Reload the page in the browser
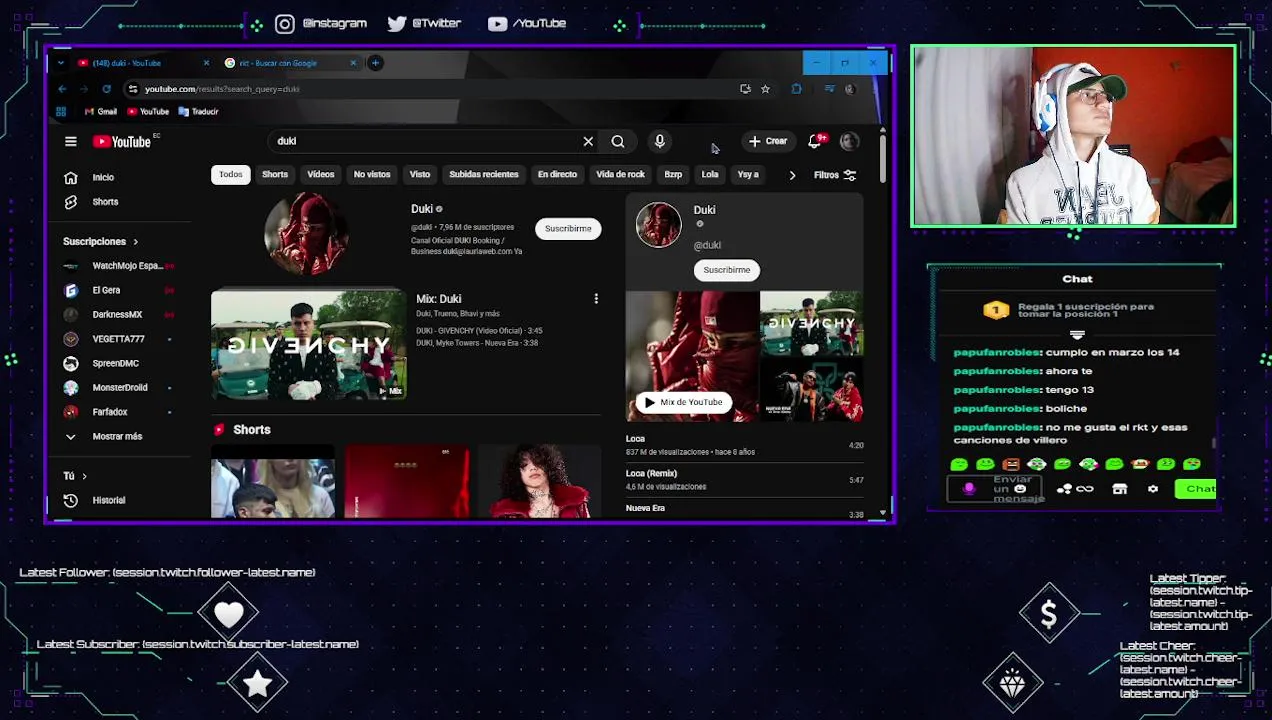The image size is (1272, 720). click(x=106, y=89)
